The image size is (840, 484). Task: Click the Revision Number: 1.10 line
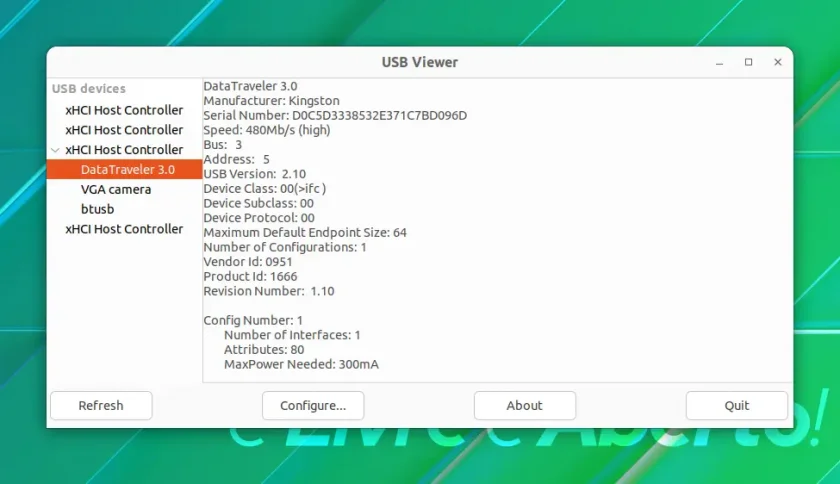tap(269, 291)
